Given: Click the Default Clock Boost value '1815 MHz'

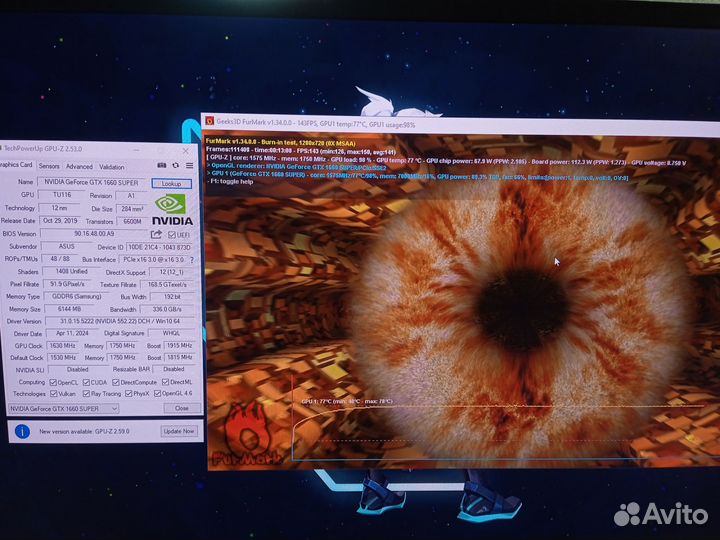Looking at the screenshot, I should pos(180,357).
